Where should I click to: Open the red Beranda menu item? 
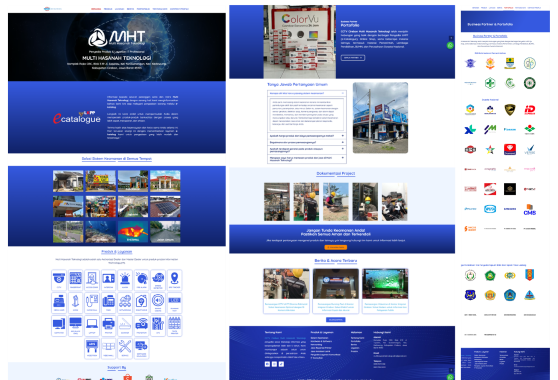[x=96, y=9]
